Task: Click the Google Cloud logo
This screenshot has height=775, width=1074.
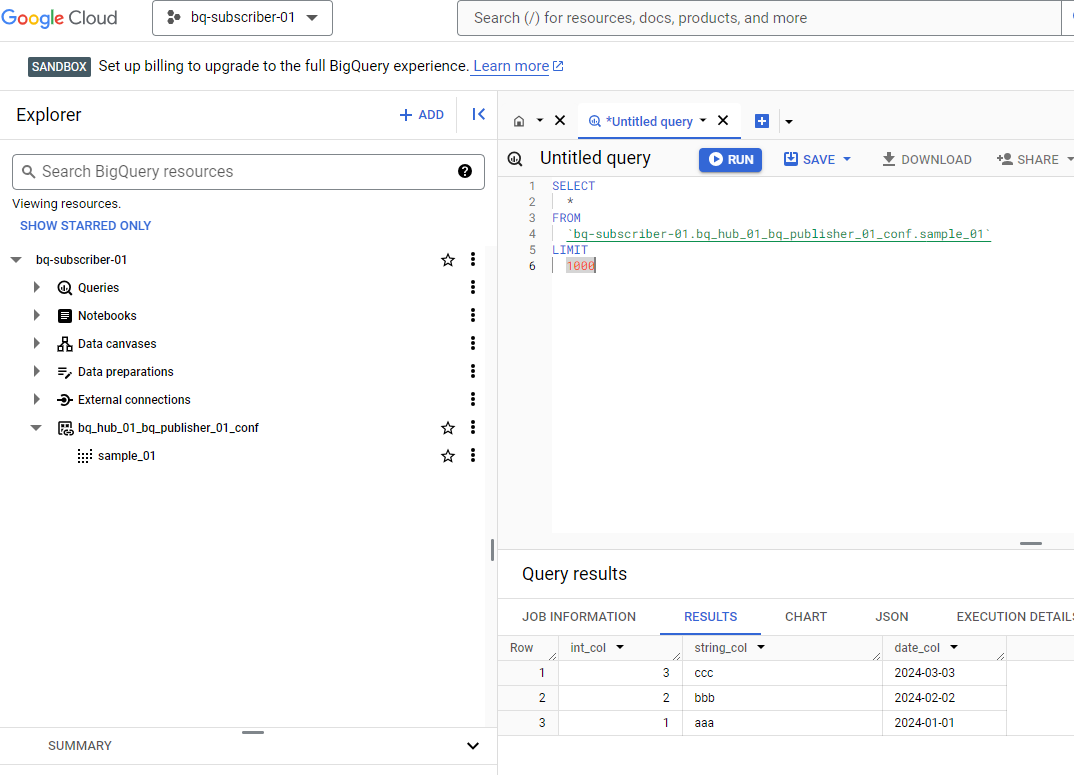Action: coord(60,18)
